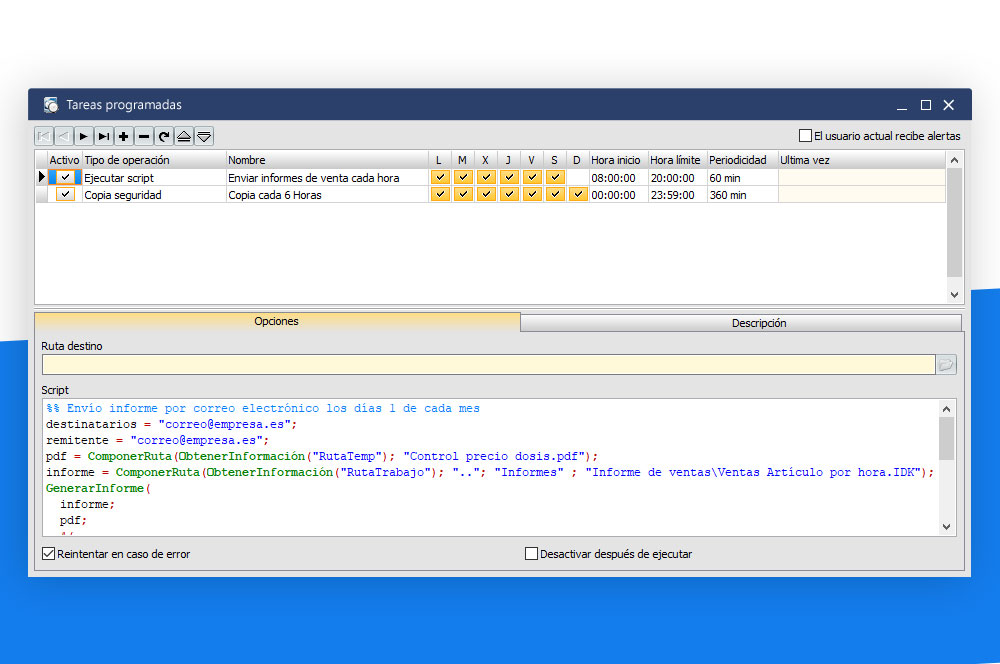Refresh the task list
Viewport: 1000px width, 664px height.
[x=164, y=136]
